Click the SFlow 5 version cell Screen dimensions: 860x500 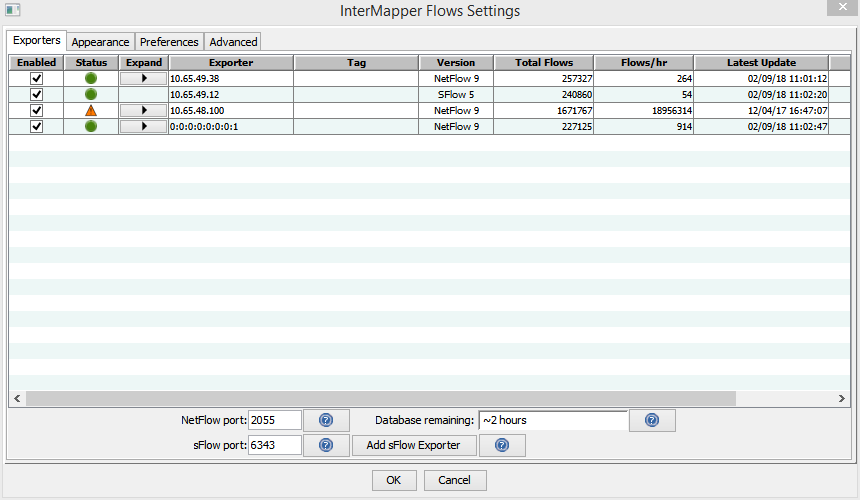tap(456, 94)
